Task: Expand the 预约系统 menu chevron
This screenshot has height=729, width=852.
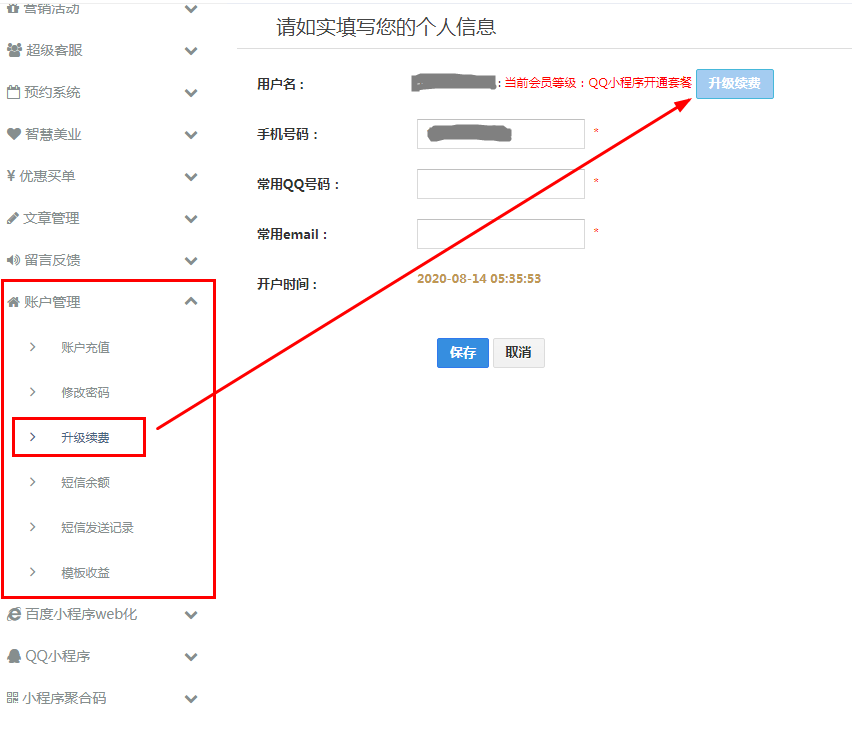Action: [x=191, y=93]
